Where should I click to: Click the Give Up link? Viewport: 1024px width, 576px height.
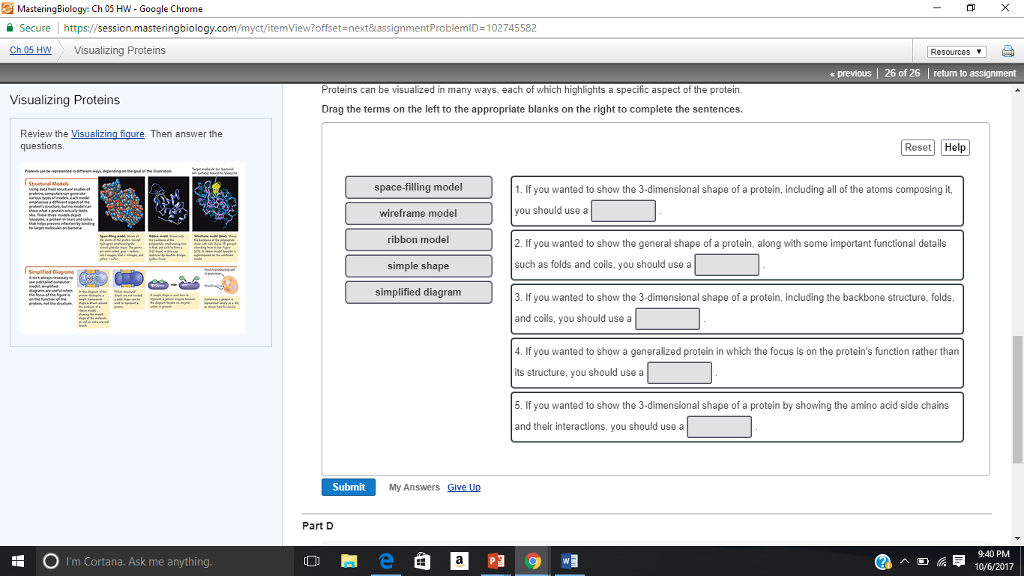pos(463,487)
